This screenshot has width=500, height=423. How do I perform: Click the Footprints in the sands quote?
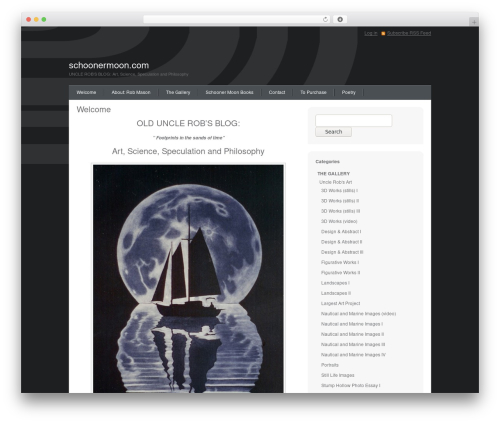point(189,138)
